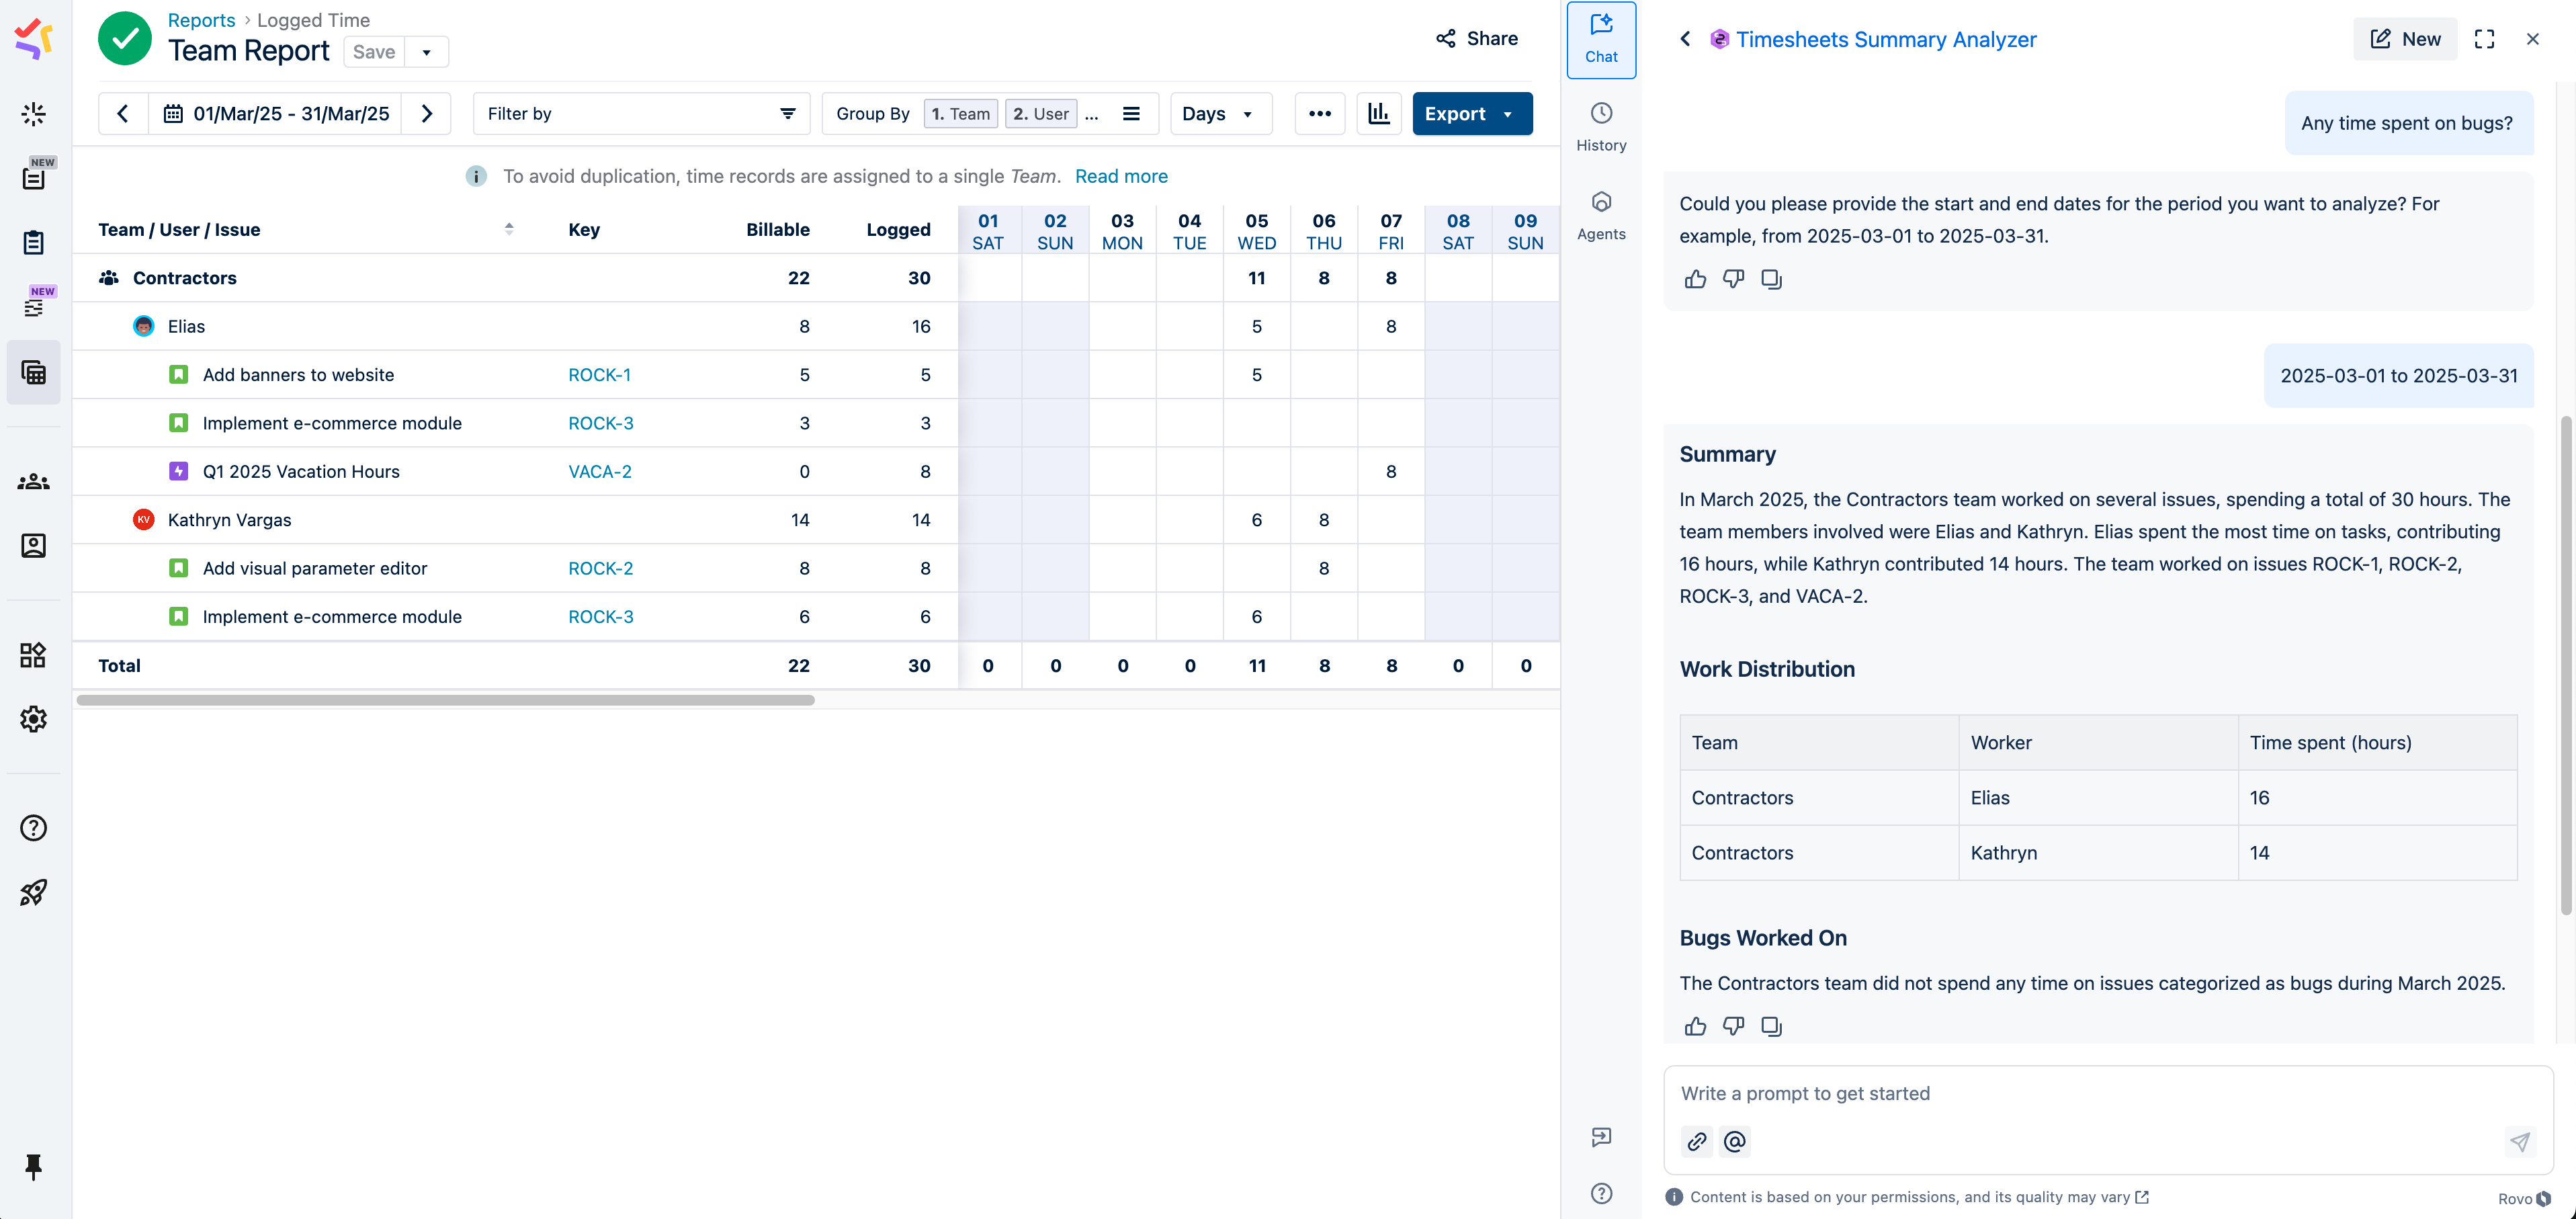Click the fullscreen expand chat icon
2576x1219 pixels.
[x=2484, y=39]
